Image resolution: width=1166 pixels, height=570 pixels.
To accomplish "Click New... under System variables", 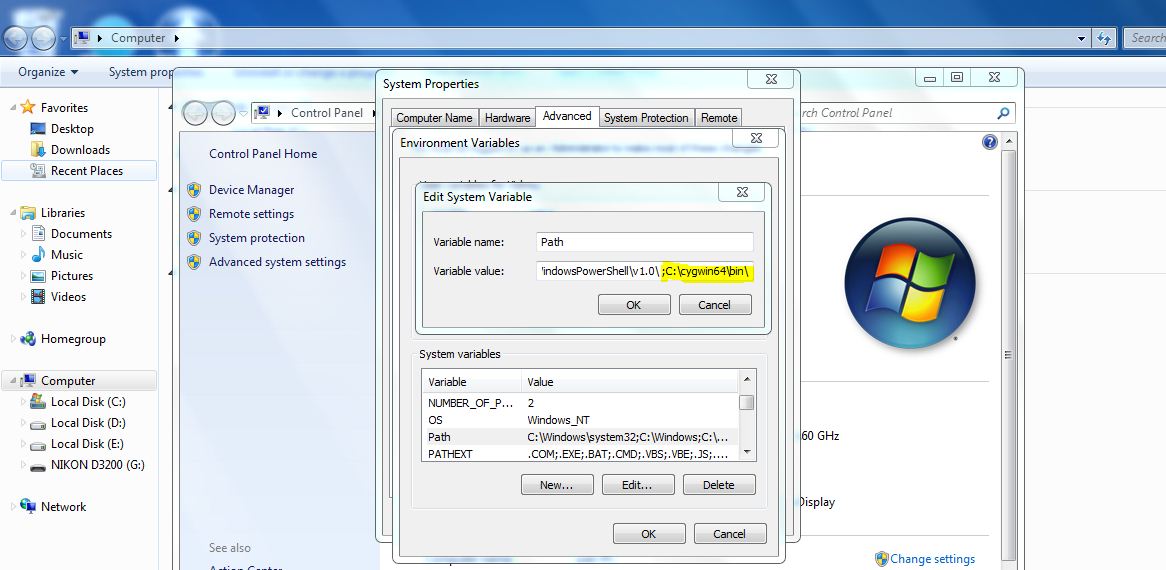I will [557, 485].
